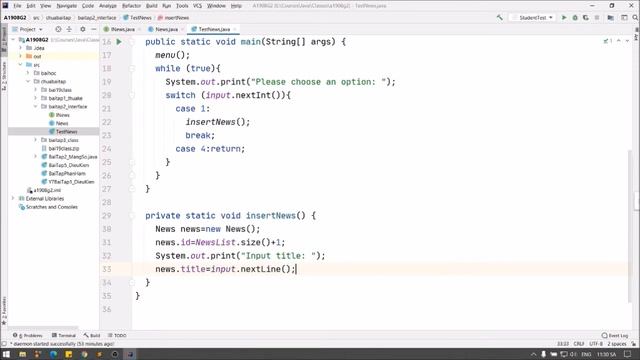Screen dimensions: 640x360
Task: Click CRLF line separator in status bar
Action: point(578,344)
